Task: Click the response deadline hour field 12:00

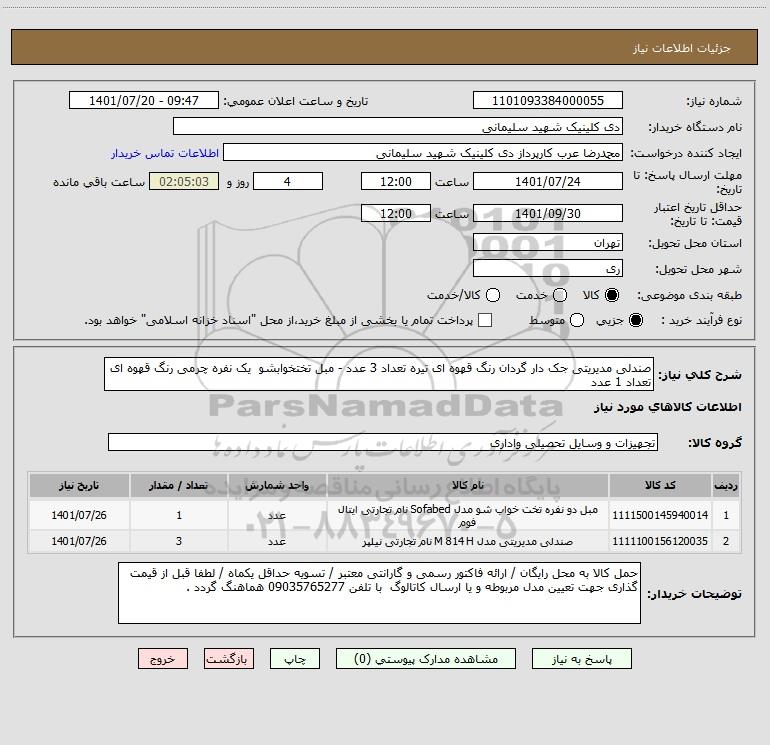Action: [x=396, y=181]
